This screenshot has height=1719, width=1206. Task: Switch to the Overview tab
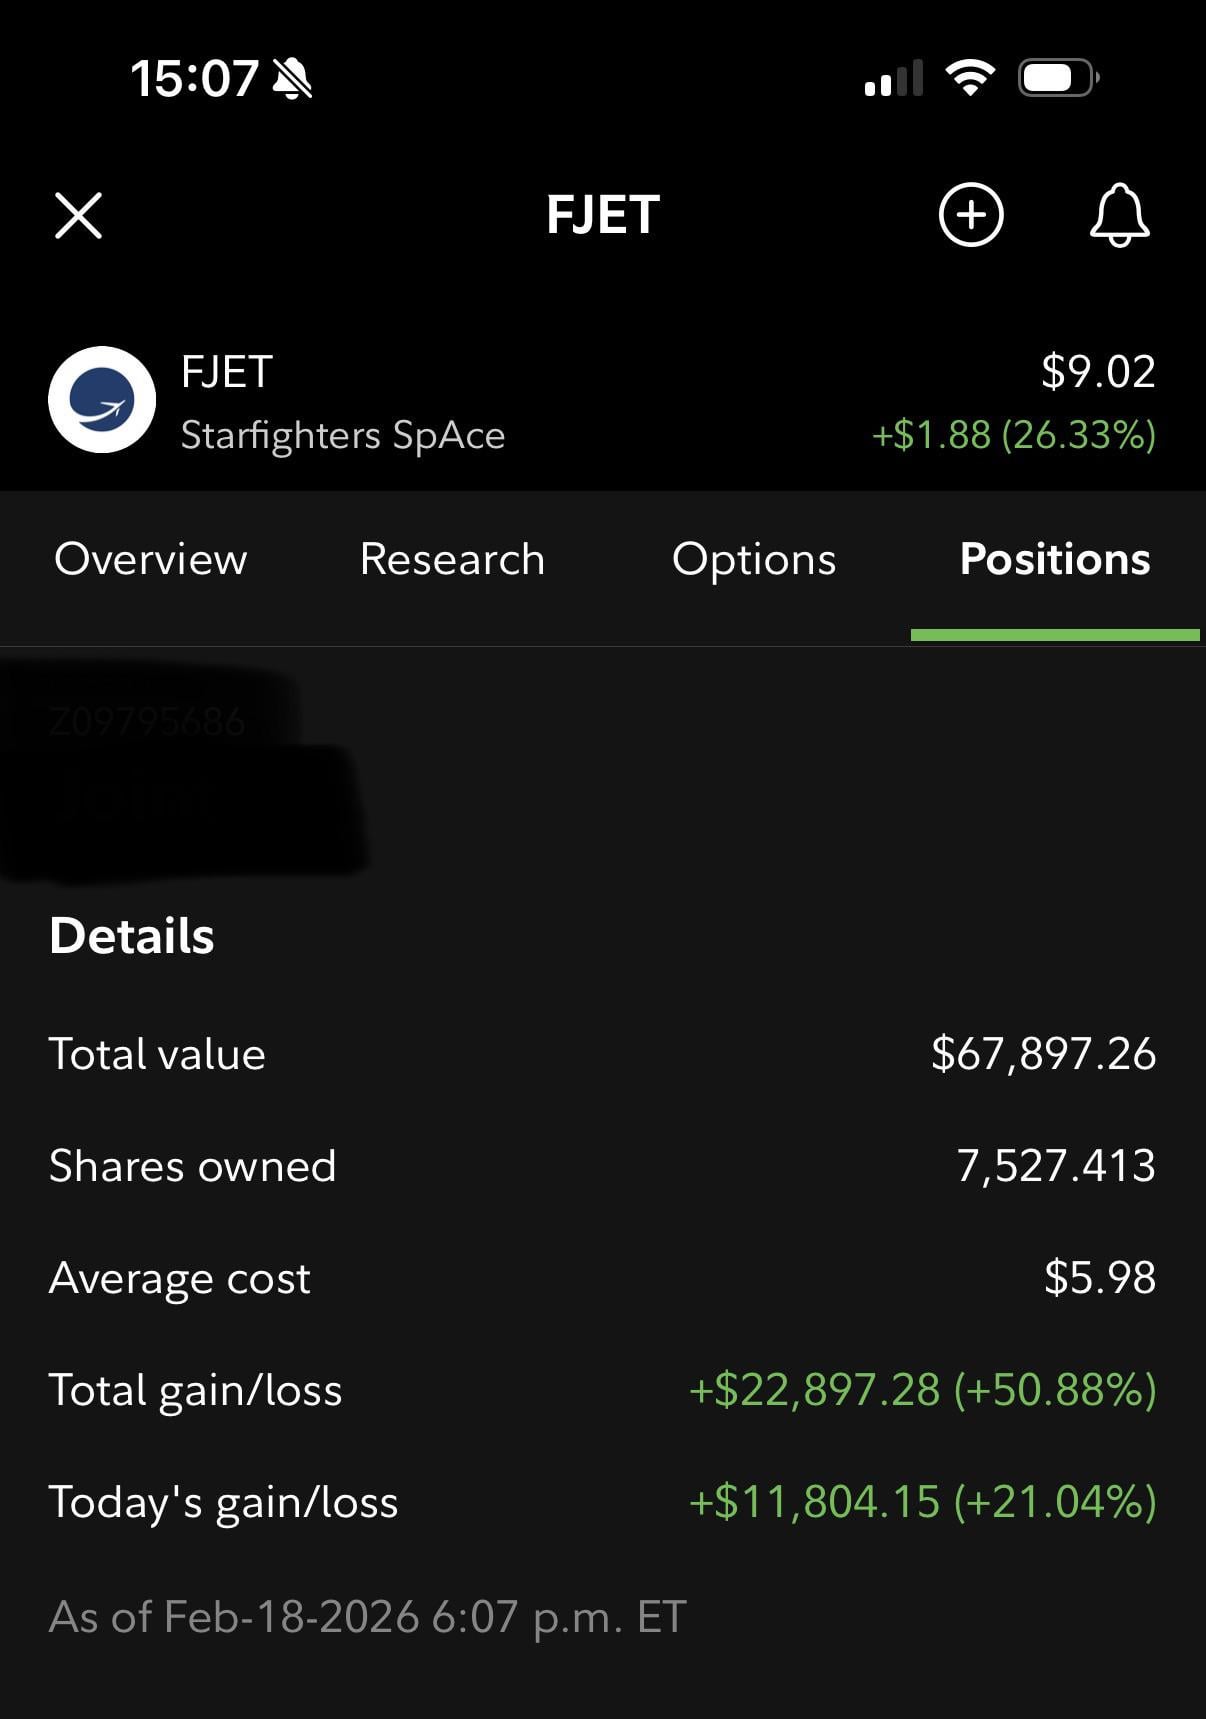150,559
